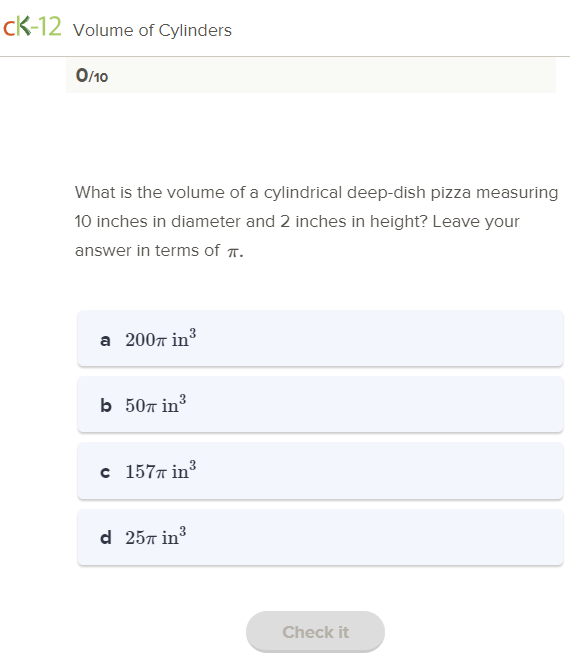Click the CK-12 logo
The width and height of the screenshot is (570, 657).
[x=32, y=27]
